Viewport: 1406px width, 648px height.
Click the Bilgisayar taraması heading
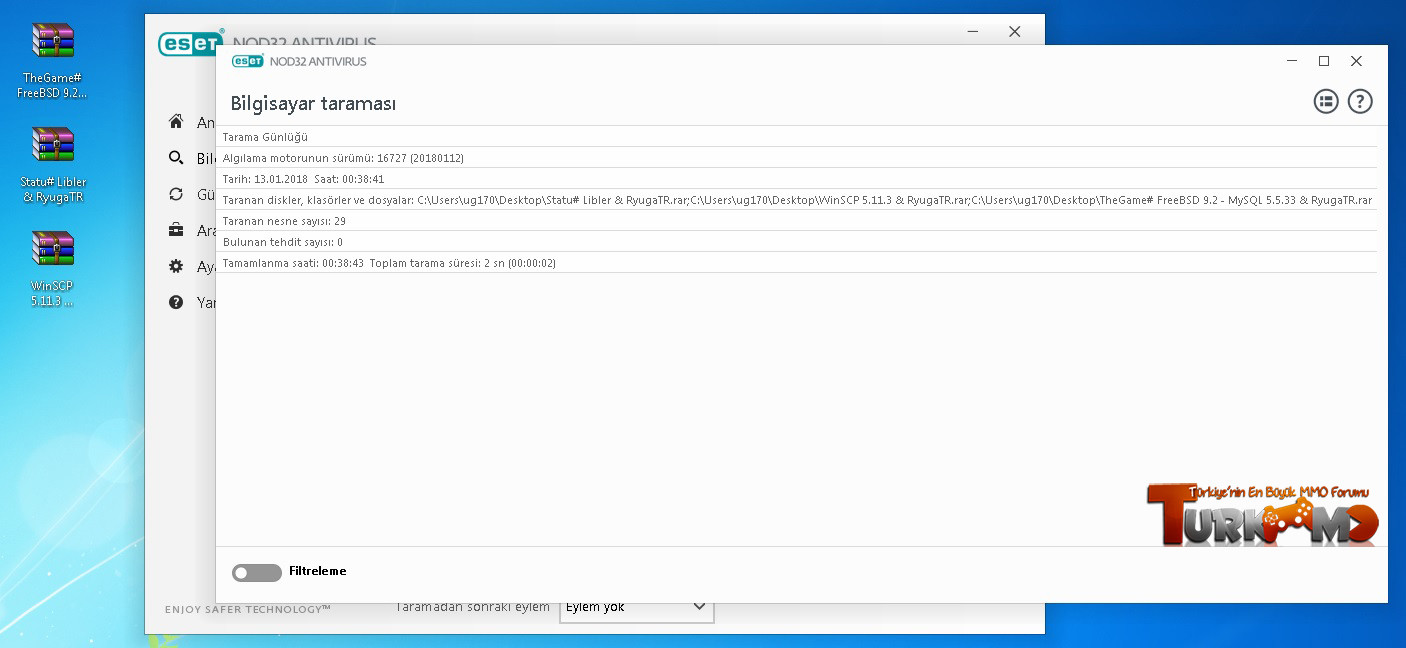313,104
